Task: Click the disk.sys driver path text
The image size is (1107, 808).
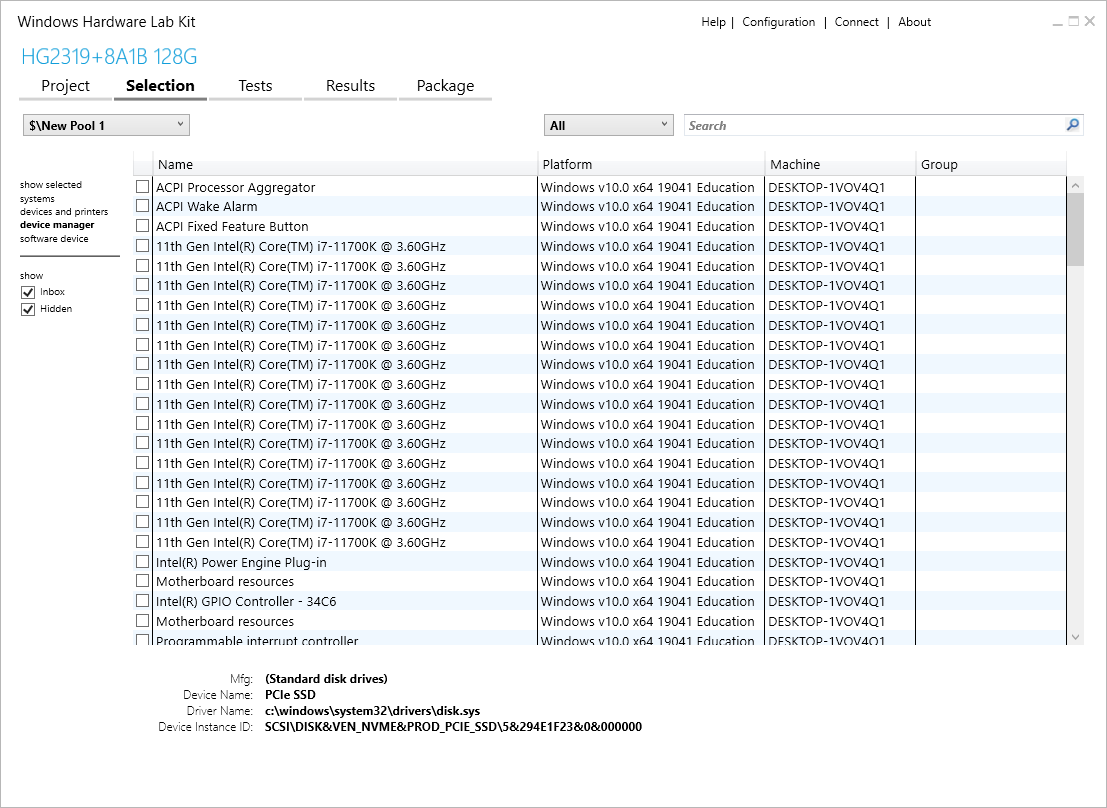Action: [372, 711]
